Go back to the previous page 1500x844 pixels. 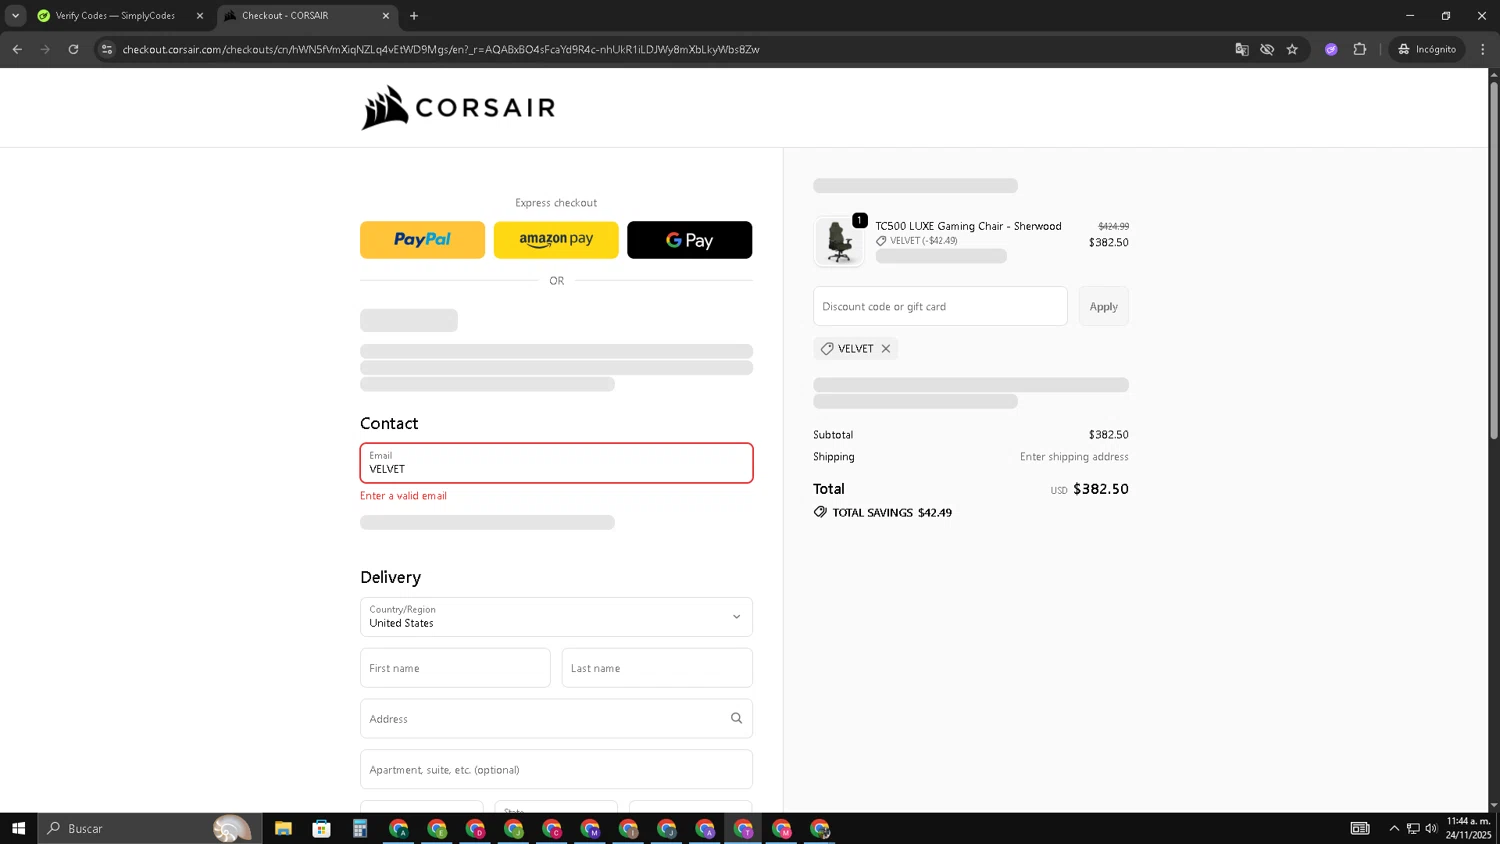coord(17,49)
